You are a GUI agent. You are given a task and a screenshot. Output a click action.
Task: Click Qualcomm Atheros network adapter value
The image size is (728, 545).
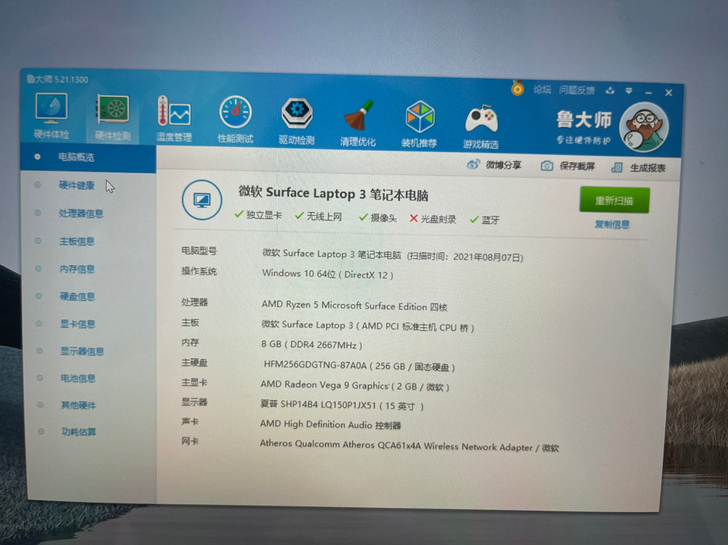[x=409, y=446]
